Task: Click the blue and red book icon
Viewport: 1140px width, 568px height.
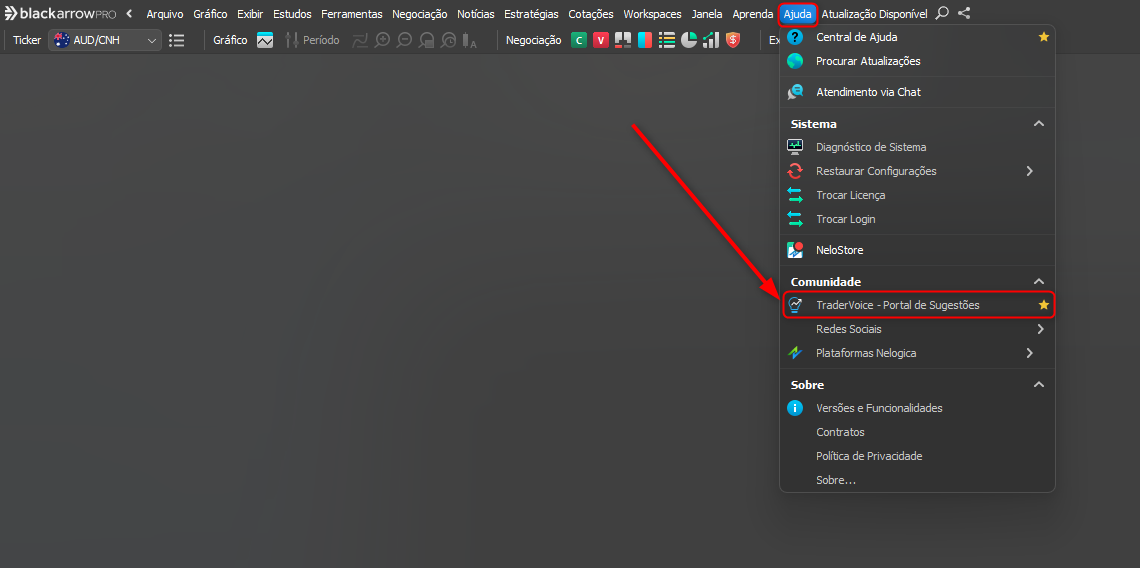Action: (645, 41)
